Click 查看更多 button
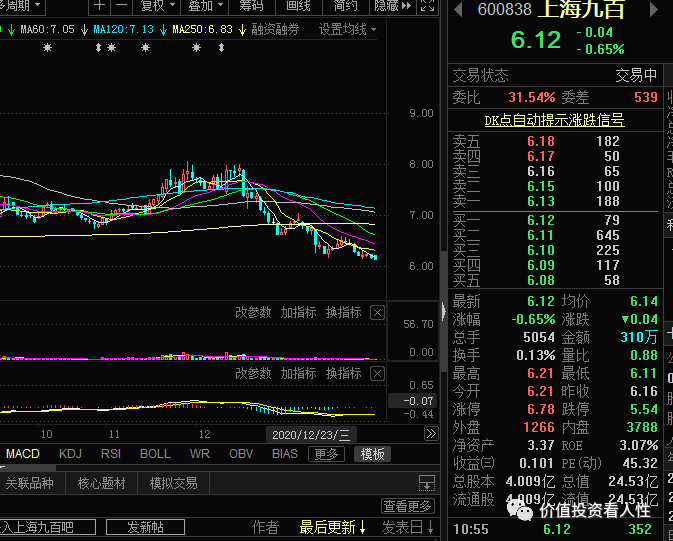The image size is (673, 541). (x=407, y=506)
